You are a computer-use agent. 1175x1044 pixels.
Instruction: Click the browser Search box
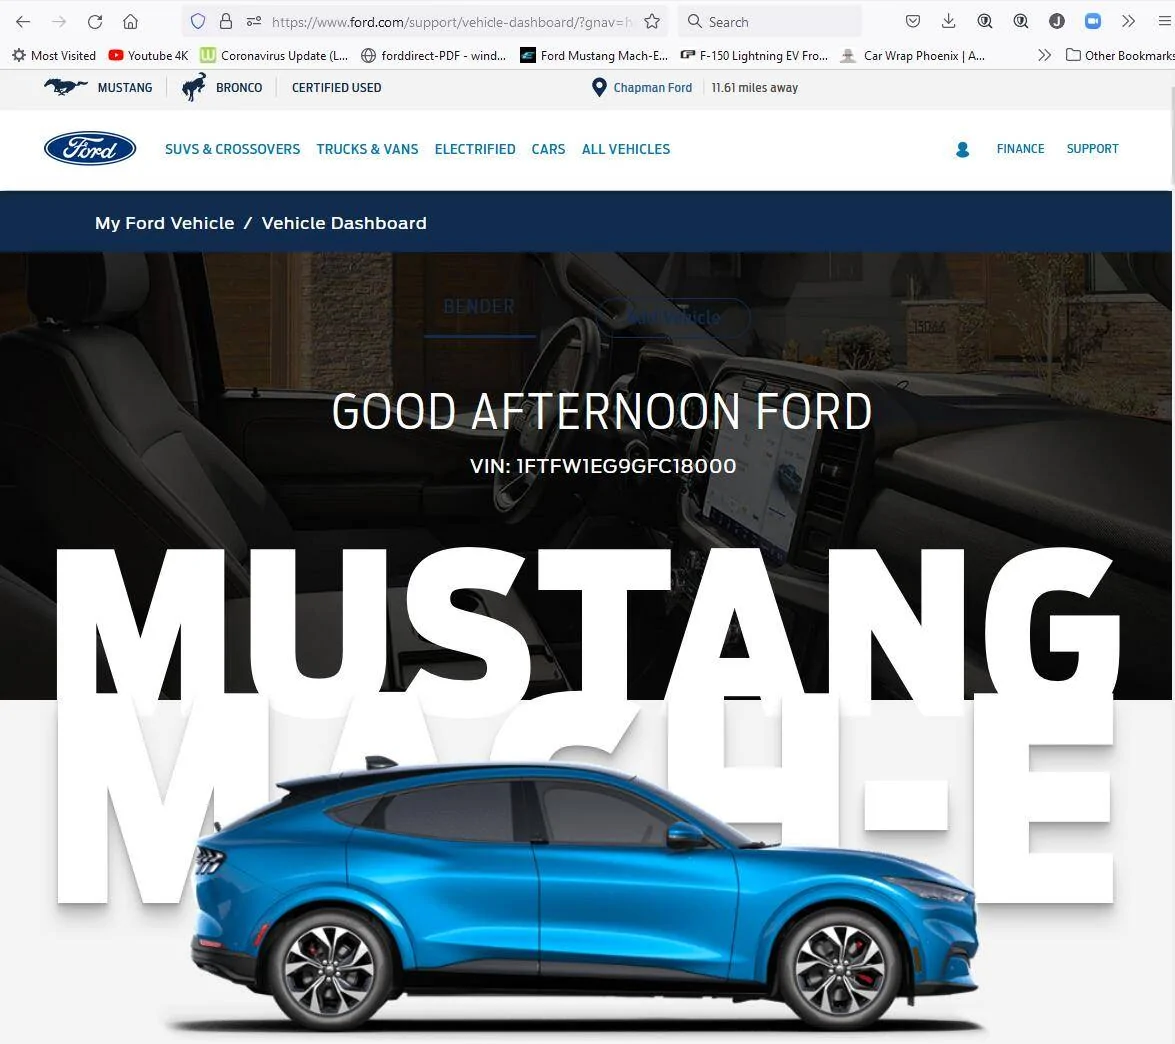point(770,22)
